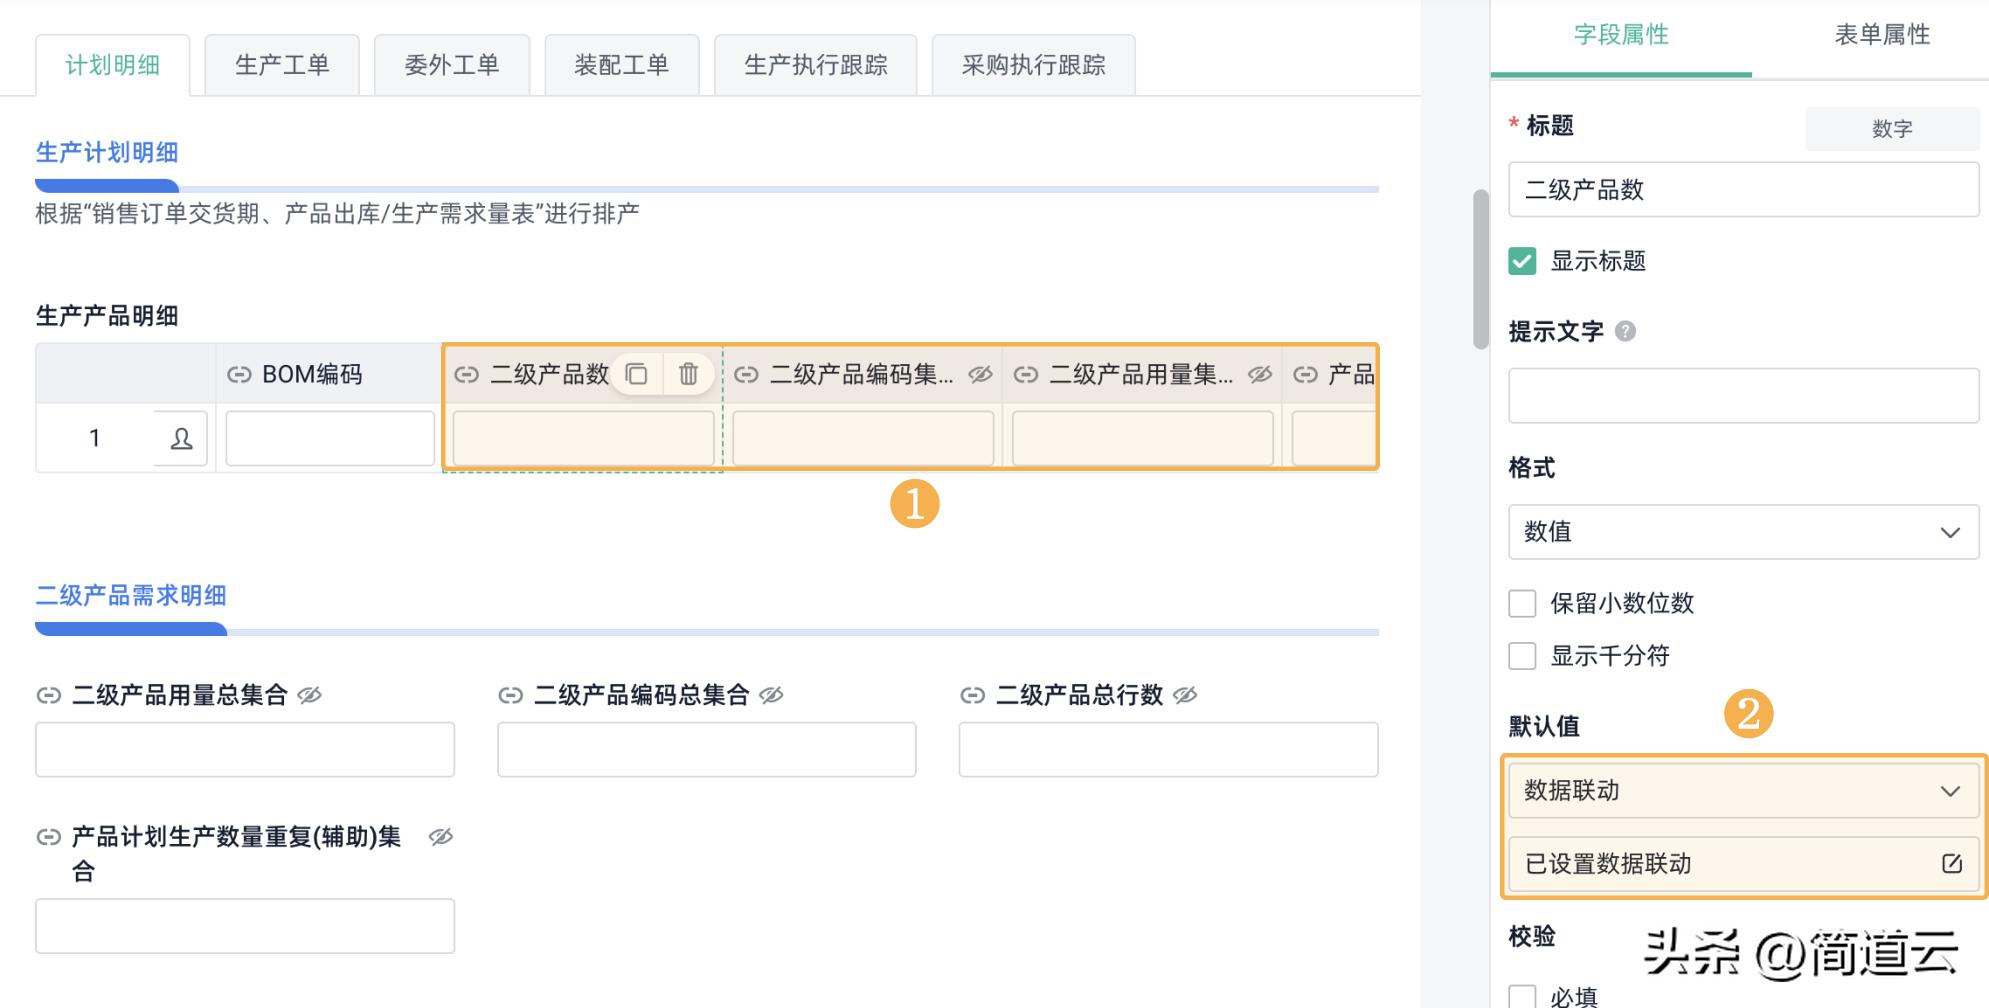
Task: Click the link icon beside BOM编码
Action: click(x=239, y=375)
